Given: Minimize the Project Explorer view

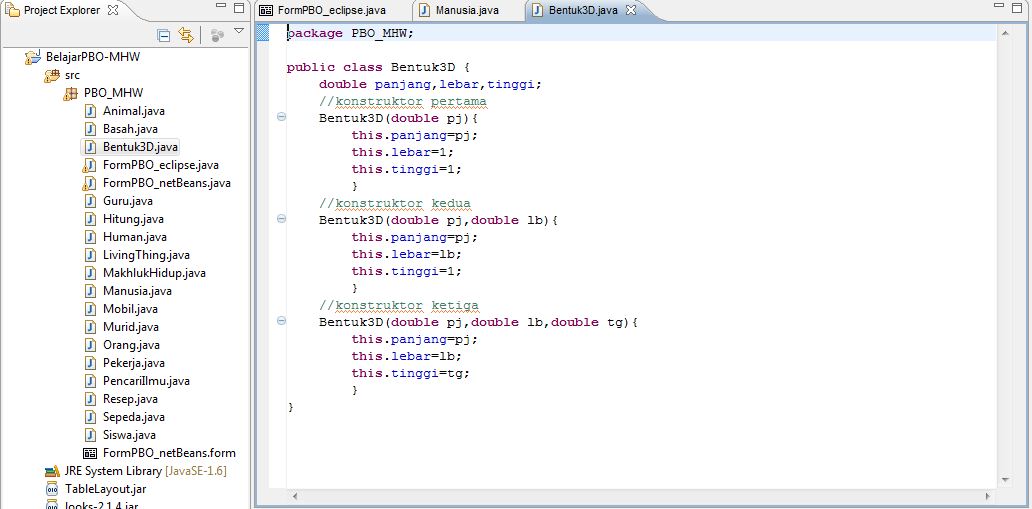Looking at the screenshot, I should [221, 7].
